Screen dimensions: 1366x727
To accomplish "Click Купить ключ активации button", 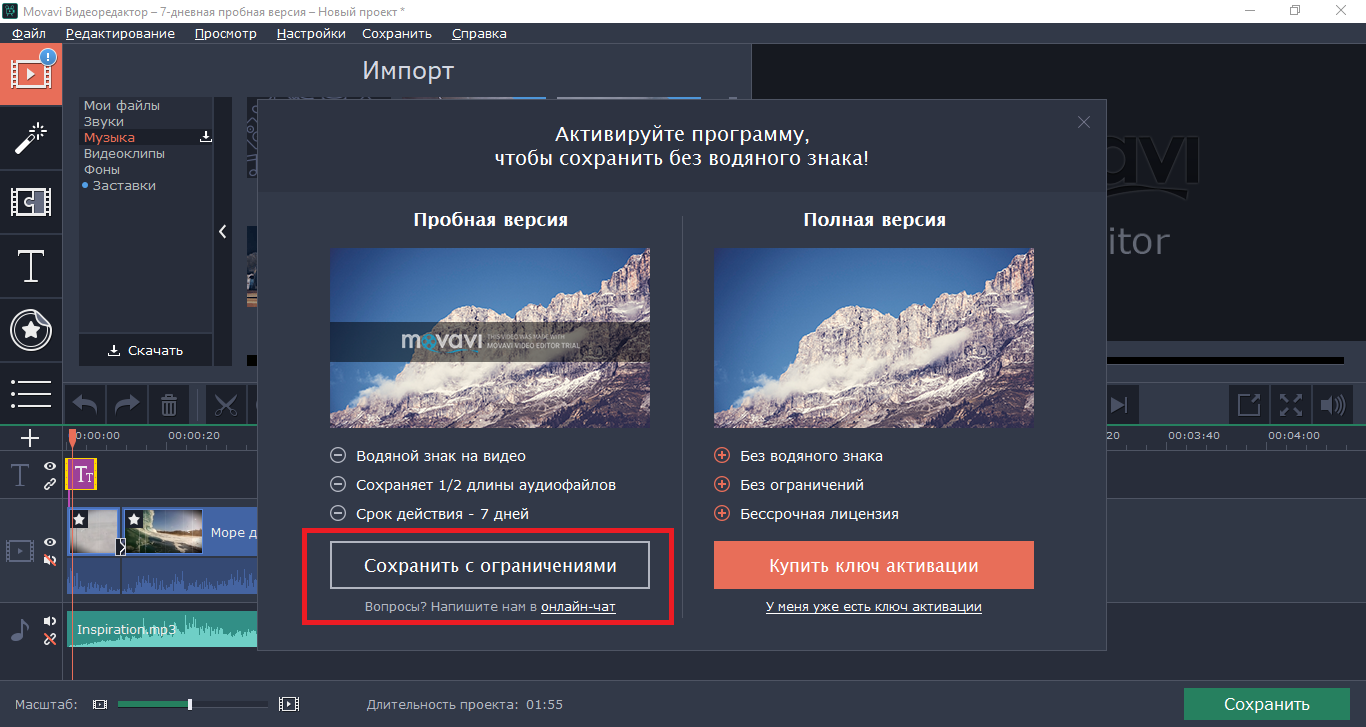I will pyautogui.click(x=874, y=565).
